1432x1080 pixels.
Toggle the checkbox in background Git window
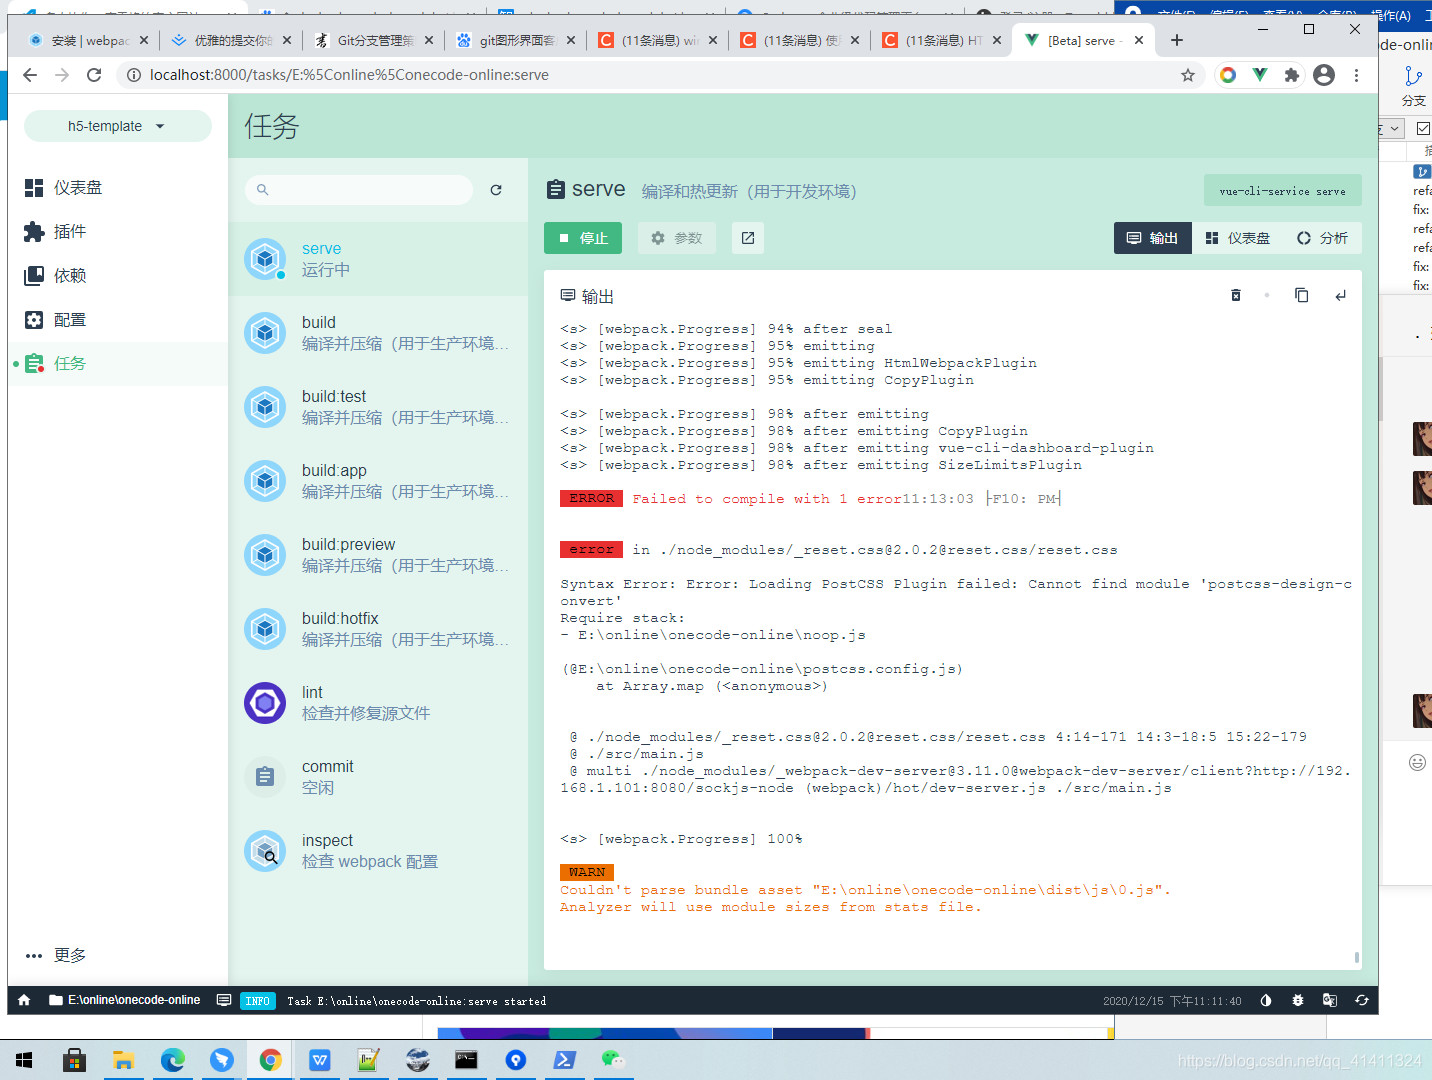point(1423,128)
